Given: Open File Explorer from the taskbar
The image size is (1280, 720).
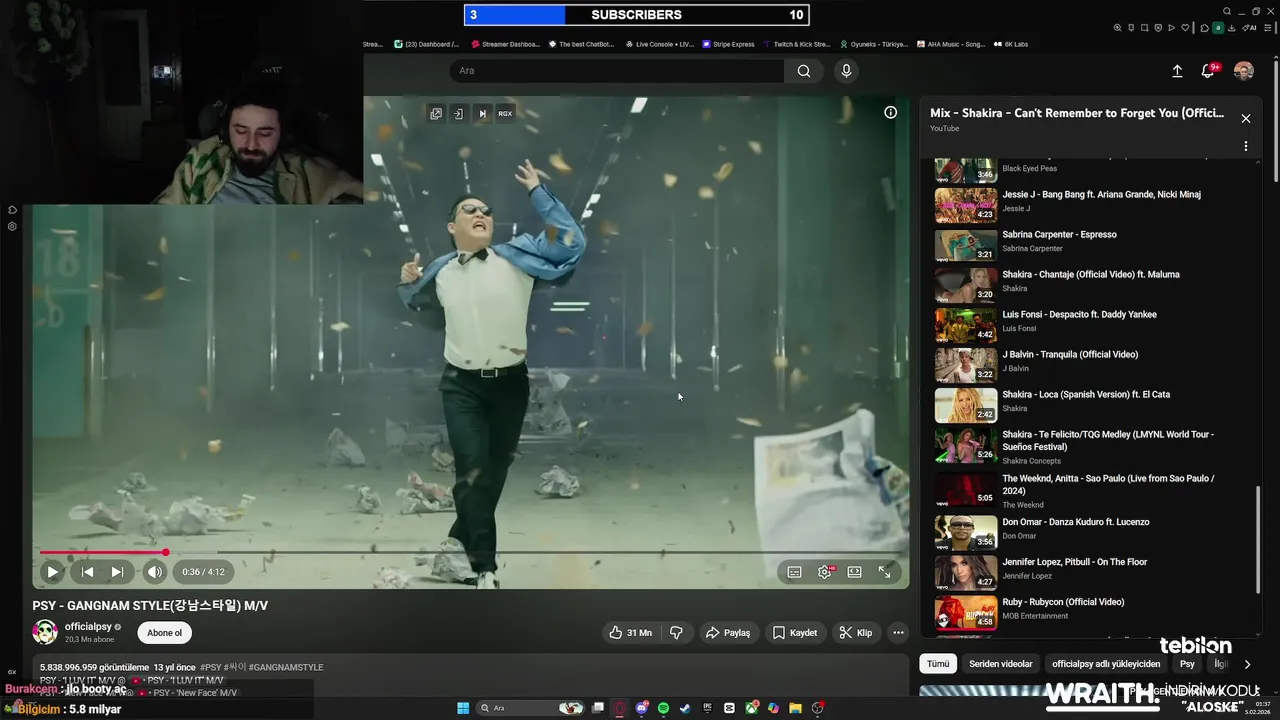Looking at the screenshot, I should 795,708.
